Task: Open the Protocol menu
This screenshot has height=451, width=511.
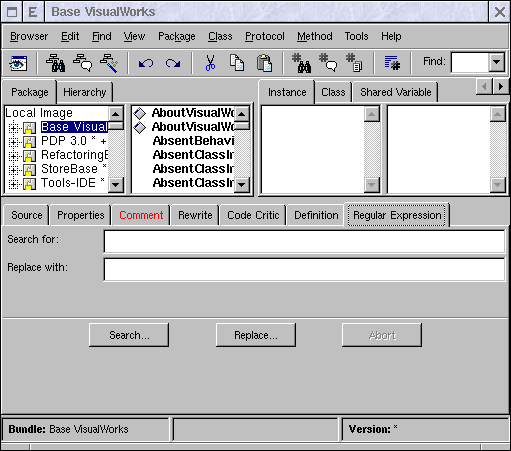Action: point(265,36)
